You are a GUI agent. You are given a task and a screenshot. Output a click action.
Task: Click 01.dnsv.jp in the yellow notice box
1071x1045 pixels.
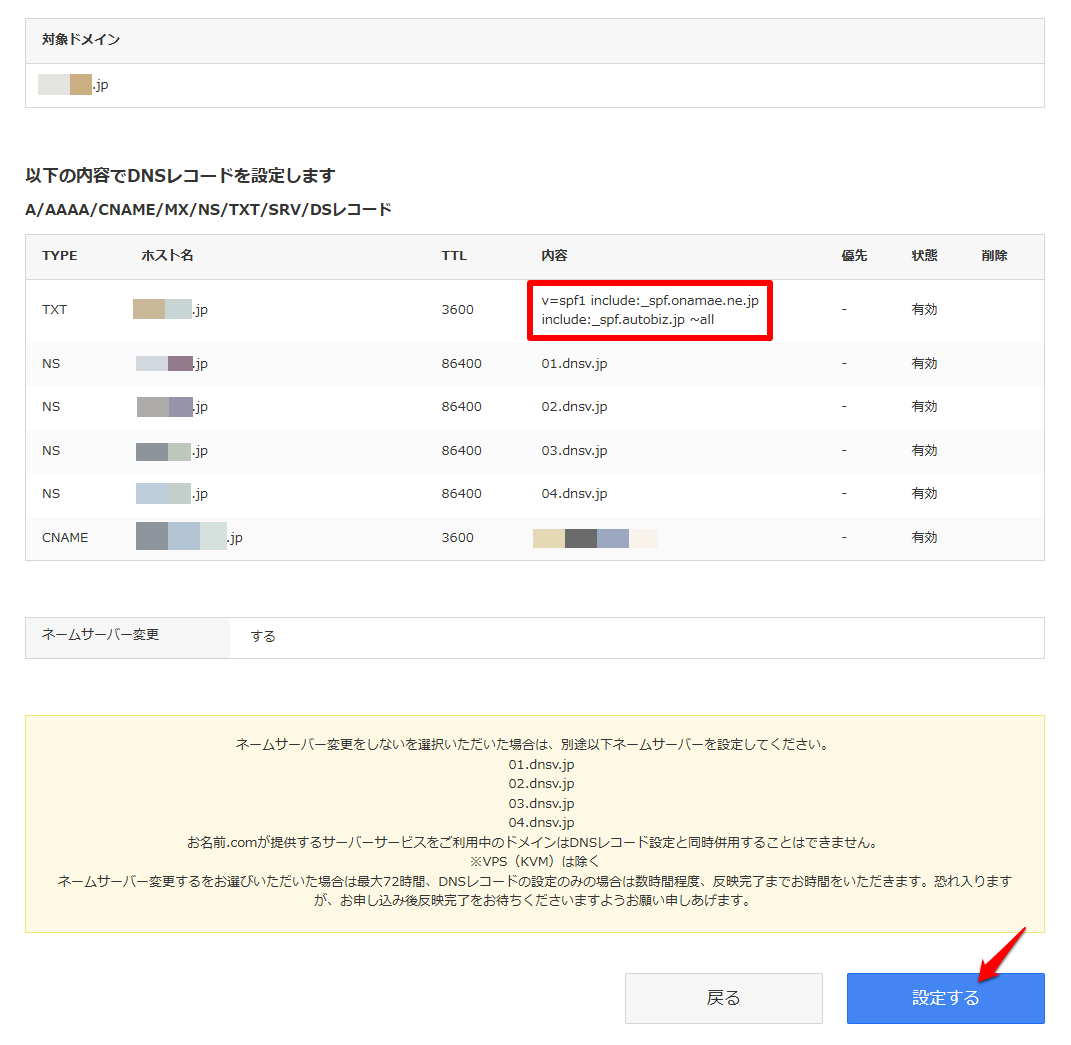point(541,765)
